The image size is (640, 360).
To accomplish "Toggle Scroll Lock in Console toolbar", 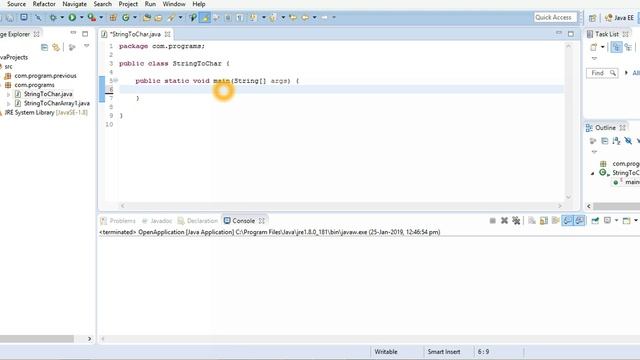I will (544, 221).
